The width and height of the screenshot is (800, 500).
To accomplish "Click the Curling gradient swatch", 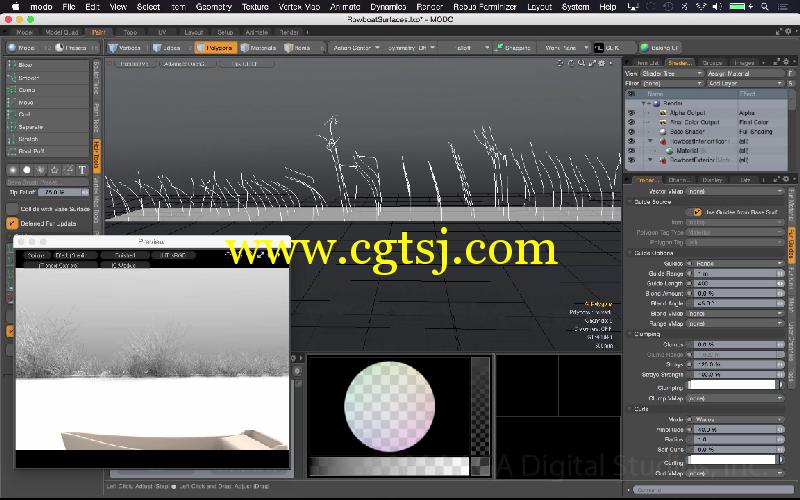I will (x=735, y=460).
